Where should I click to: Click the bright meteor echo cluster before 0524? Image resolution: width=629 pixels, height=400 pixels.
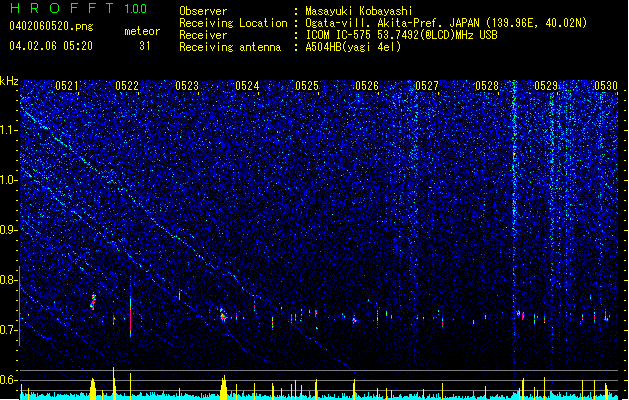tap(223, 315)
